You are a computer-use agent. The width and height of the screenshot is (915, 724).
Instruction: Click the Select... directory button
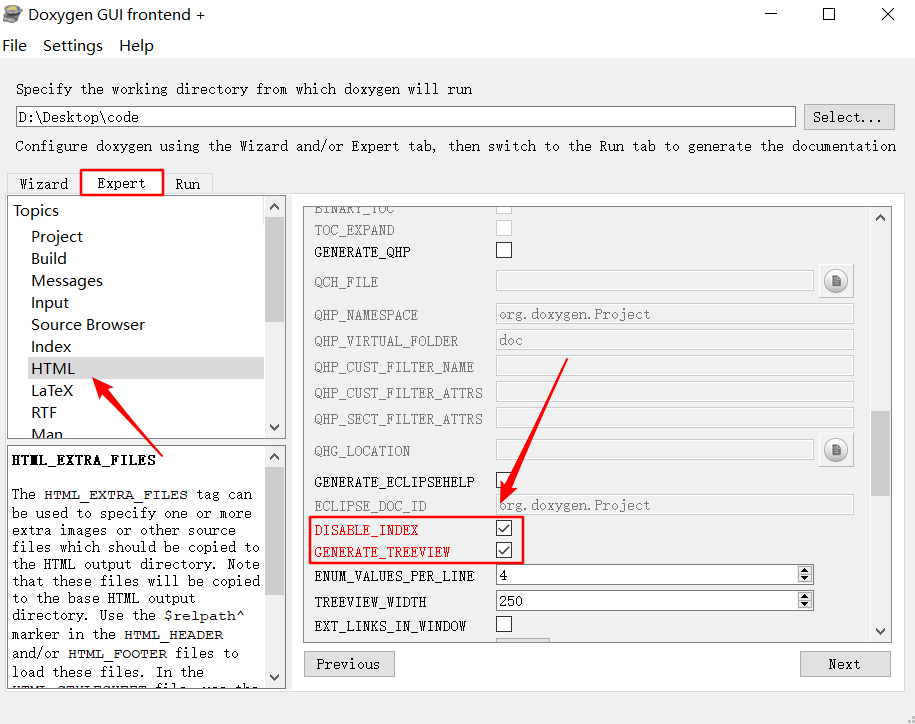coord(848,117)
